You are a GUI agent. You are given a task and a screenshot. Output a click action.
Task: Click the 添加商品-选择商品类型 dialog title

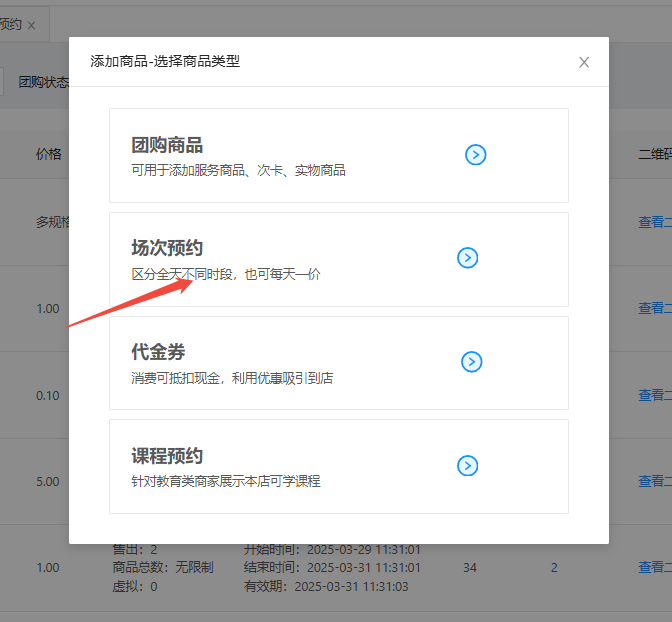click(x=165, y=61)
